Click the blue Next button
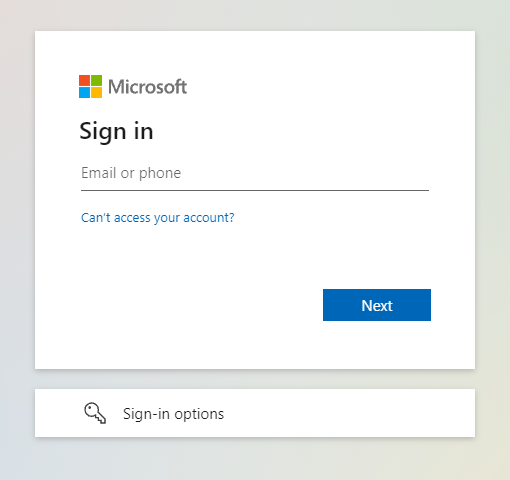Viewport: 510px width, 480px height. pos(377,305)
